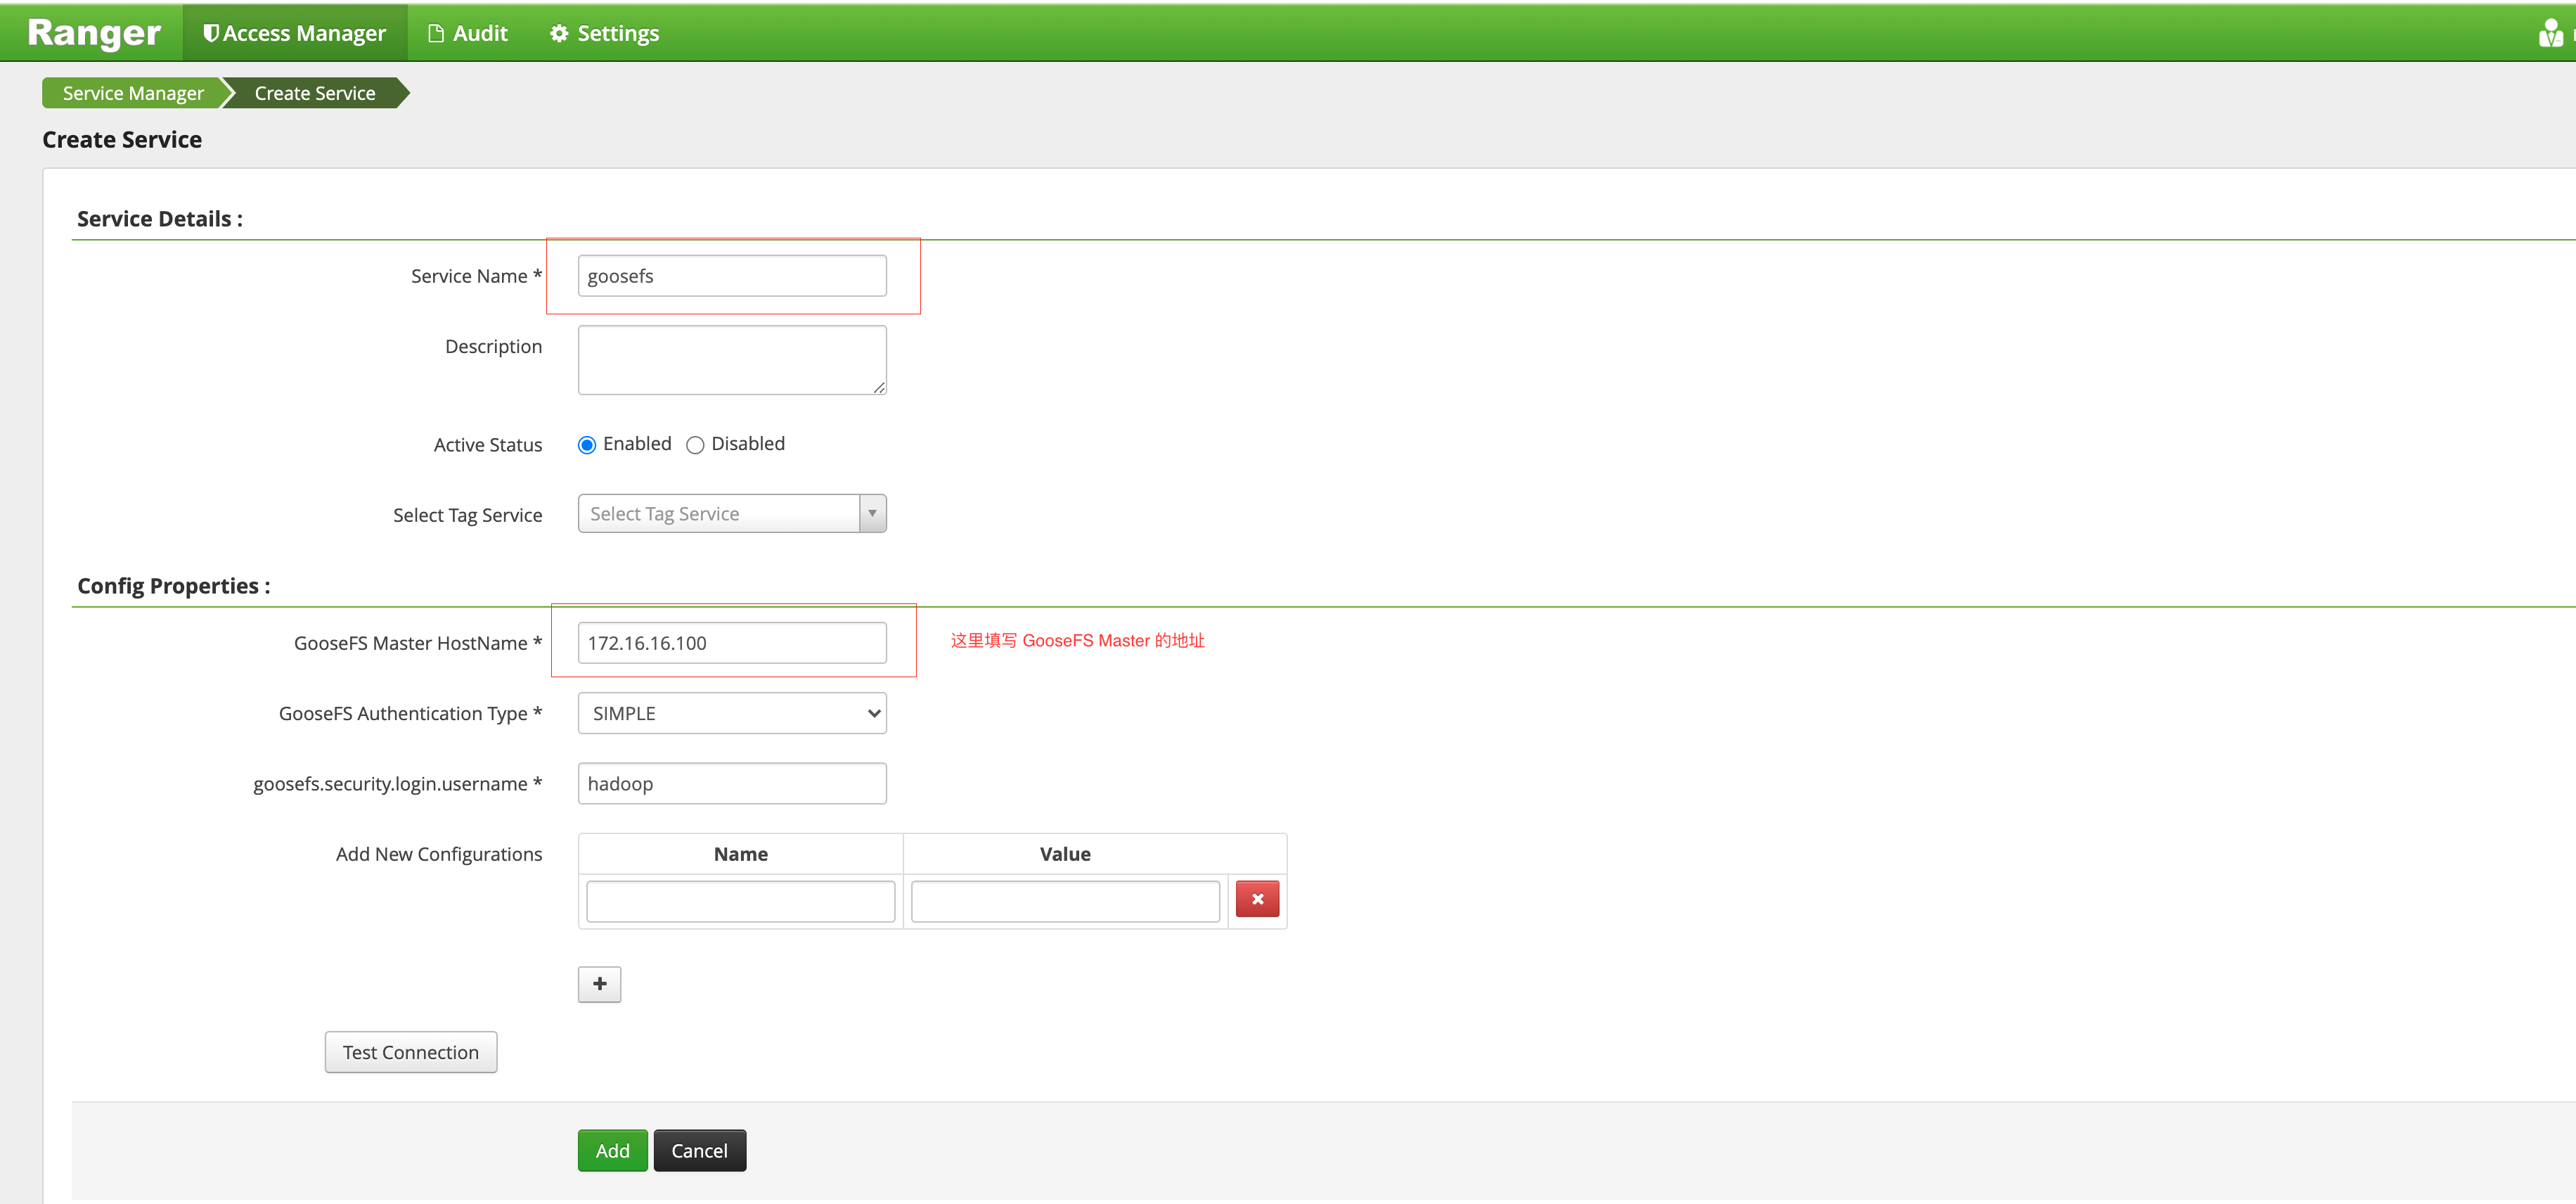
Task: Expand the Select Tag Service combo box
Action: tap(731, 513)
